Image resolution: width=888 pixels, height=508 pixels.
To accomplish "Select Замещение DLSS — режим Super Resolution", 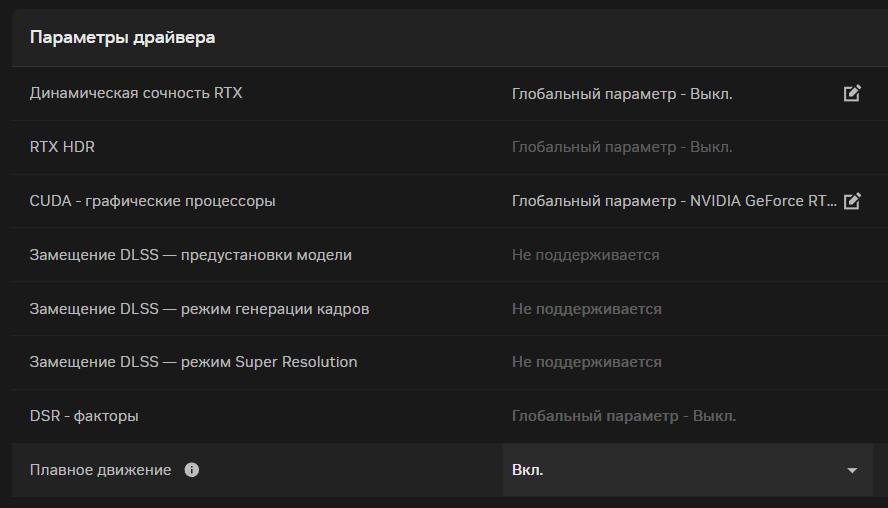I will click(x=193, y=362).
